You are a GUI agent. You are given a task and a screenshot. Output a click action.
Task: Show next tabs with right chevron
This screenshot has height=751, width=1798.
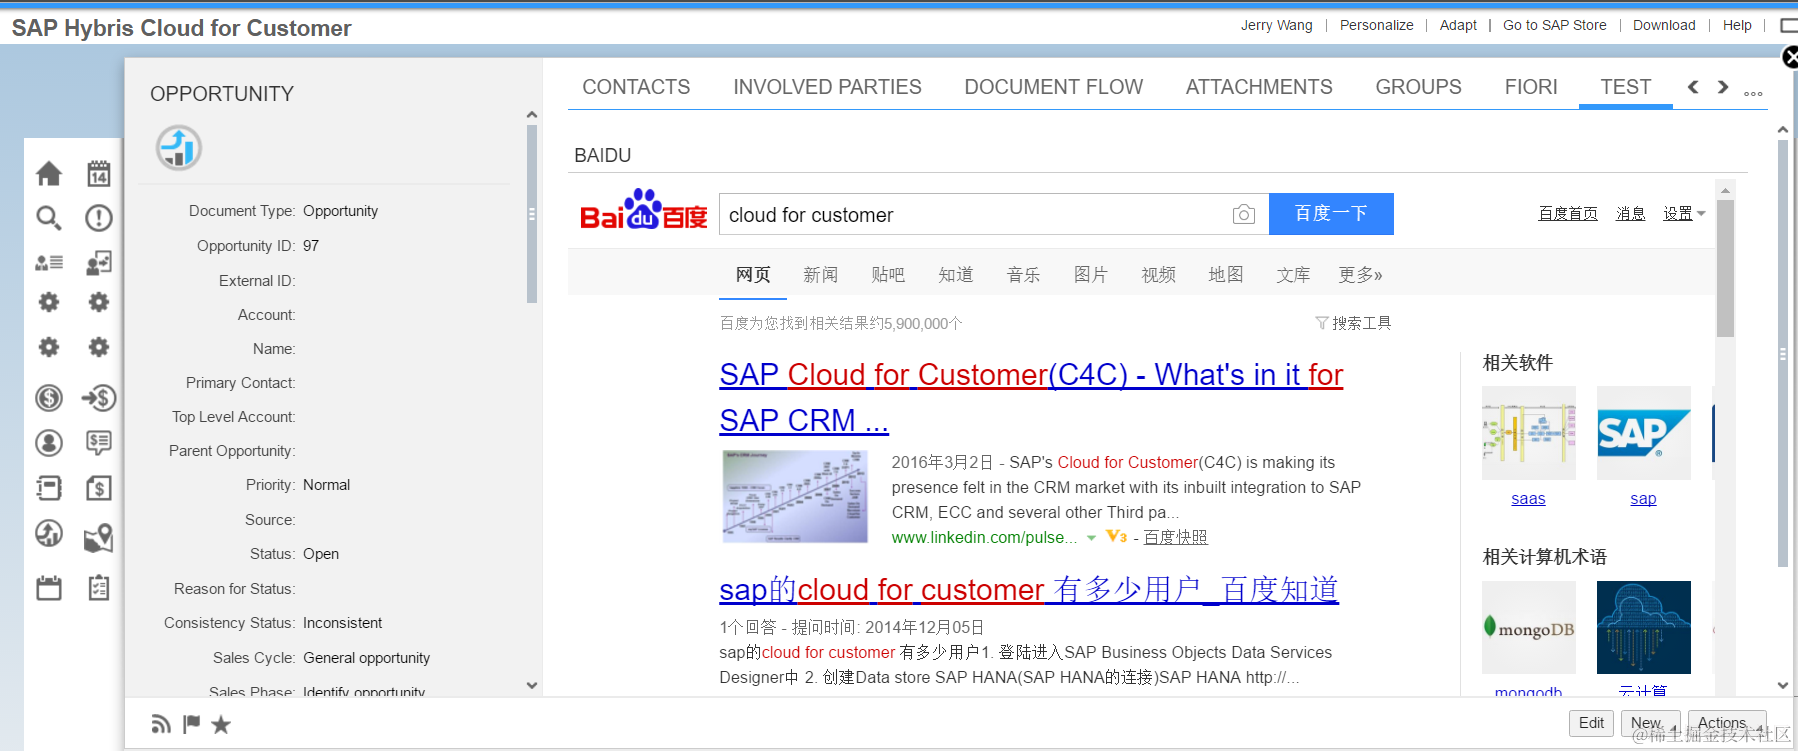click(1723, 87)
